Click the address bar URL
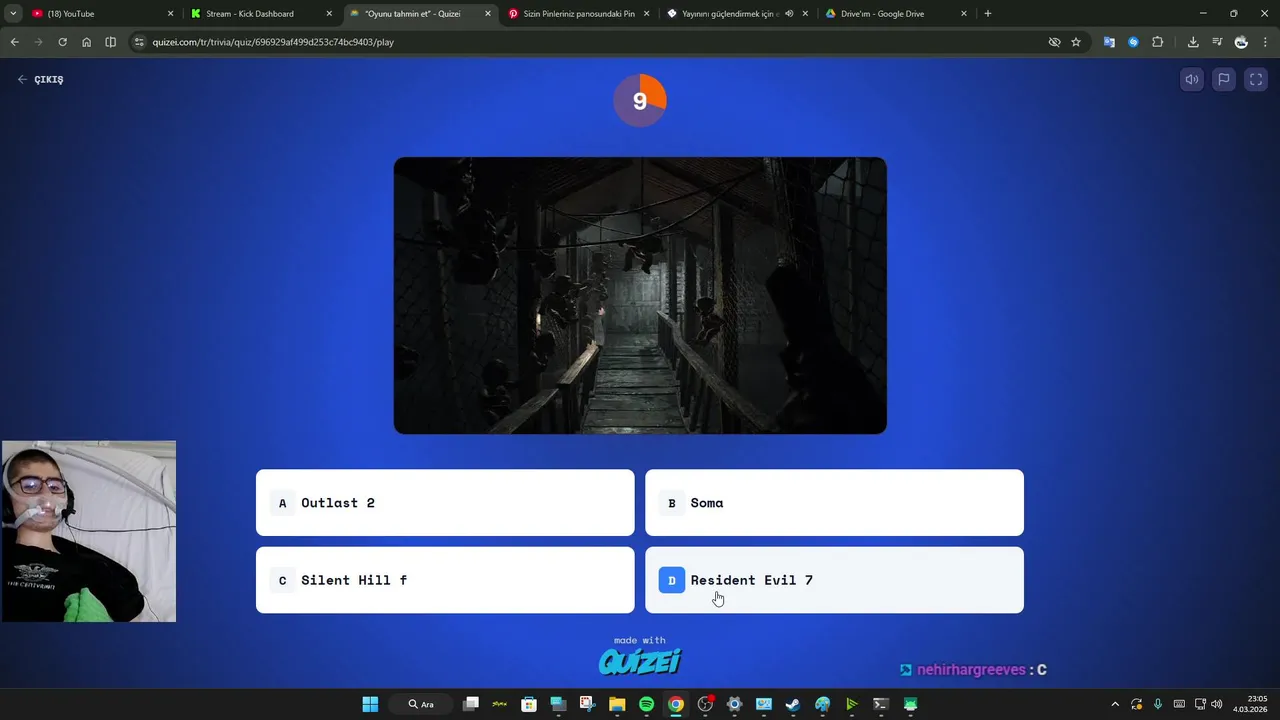Image resolution: width=1280 pixels, height=720 pixels. tap(273, 42)
